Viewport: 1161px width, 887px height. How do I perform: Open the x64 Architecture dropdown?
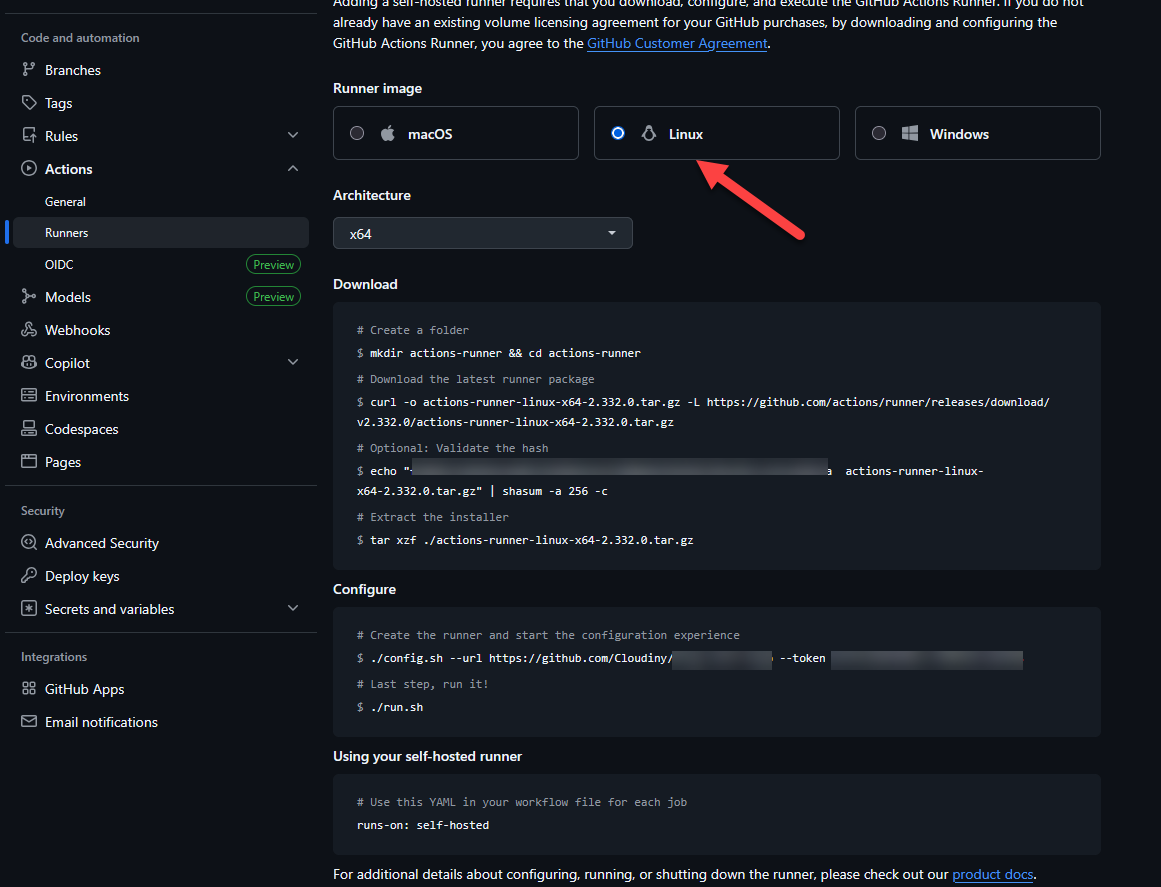pyautogui.click(x=482, y=233)
